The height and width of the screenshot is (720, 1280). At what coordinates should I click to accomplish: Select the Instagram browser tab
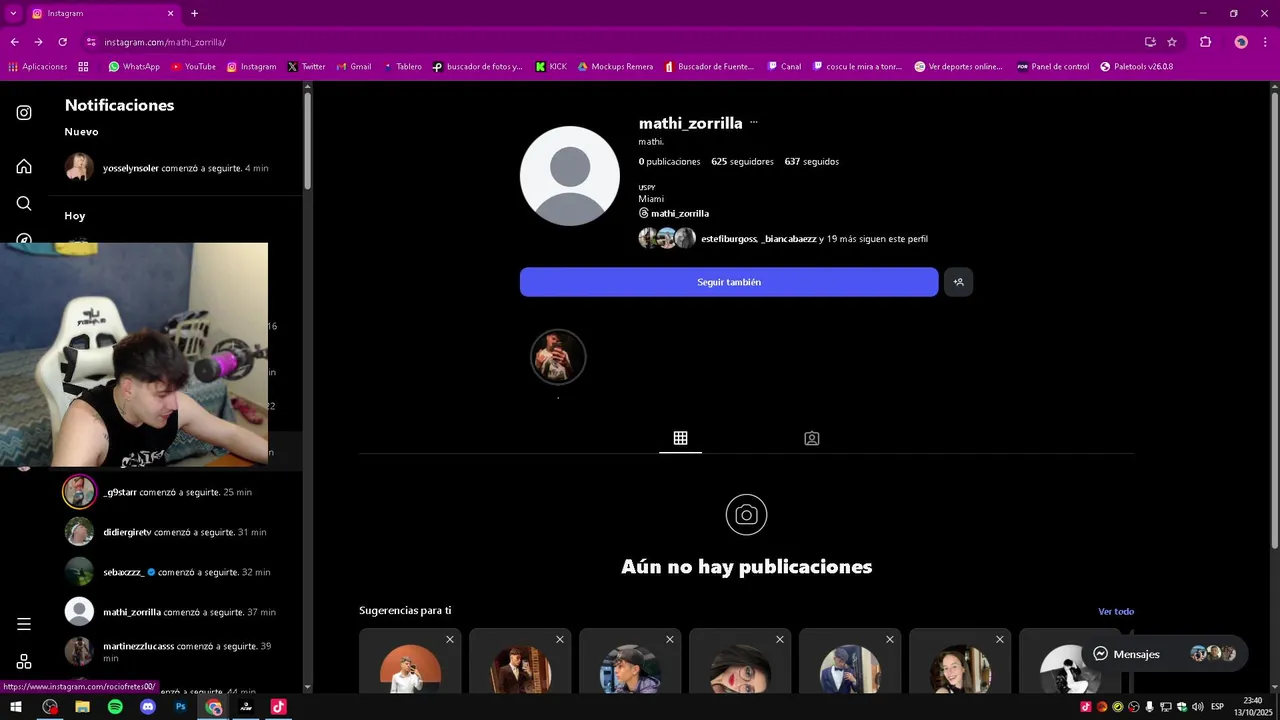click(103, 13)
